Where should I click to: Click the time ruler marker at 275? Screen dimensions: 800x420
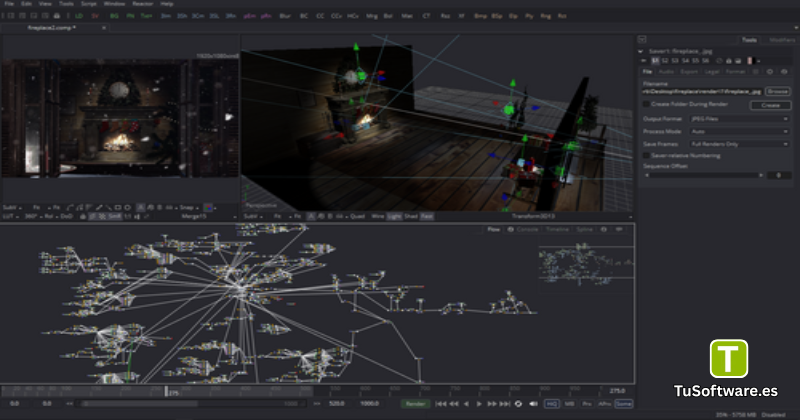click(166, 391)
